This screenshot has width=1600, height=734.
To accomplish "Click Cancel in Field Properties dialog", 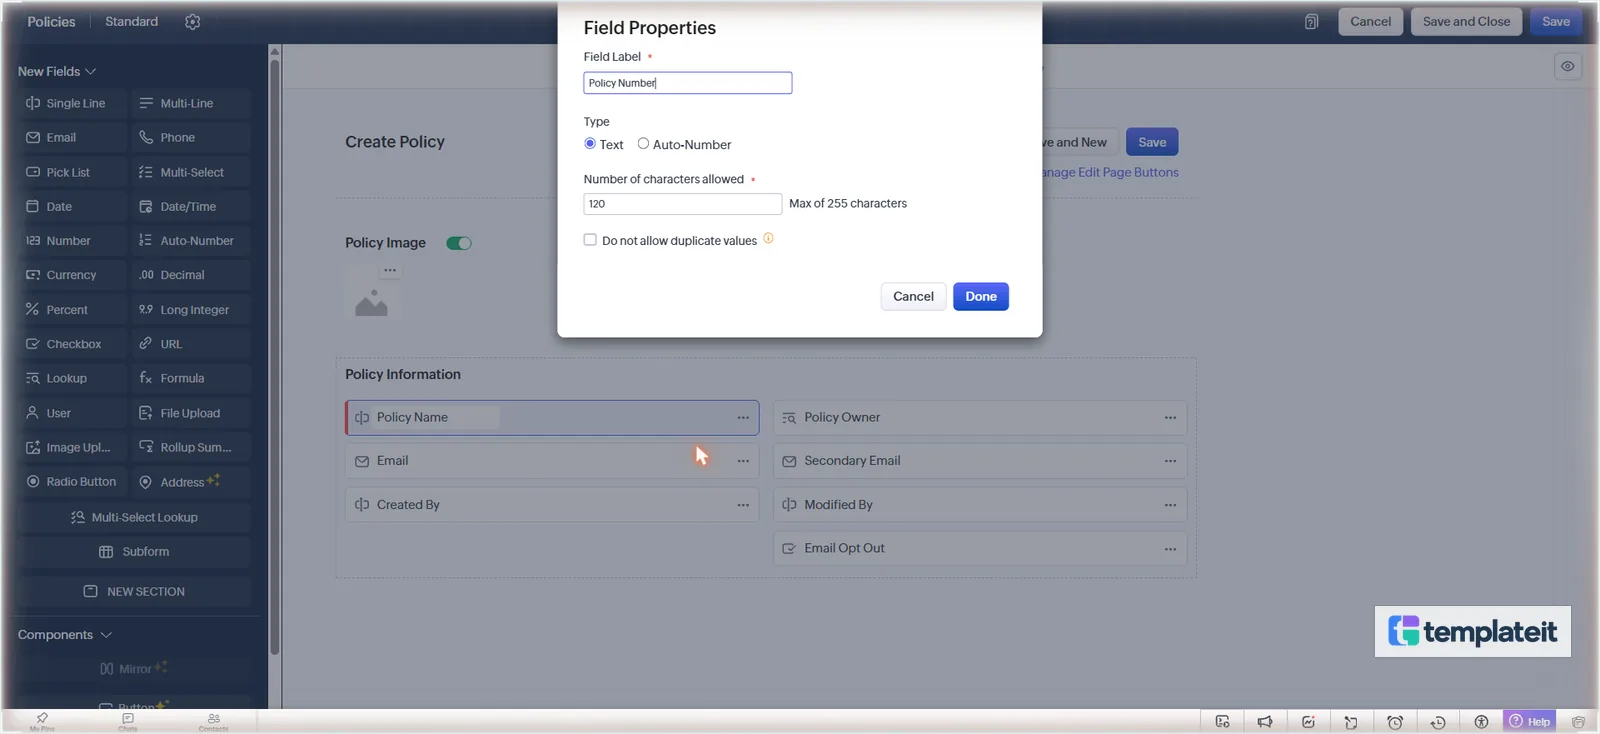I will point(913,296).
